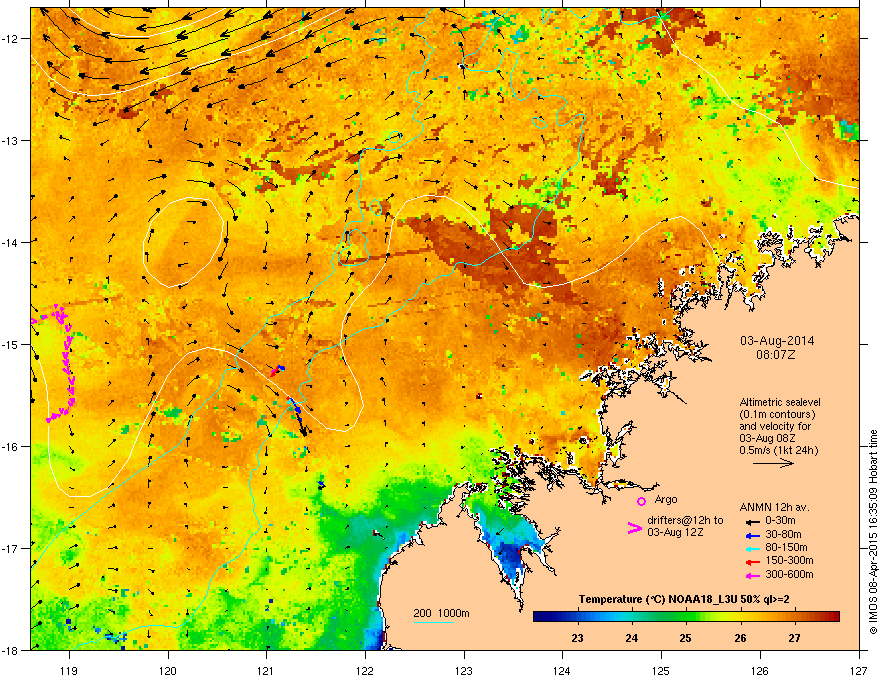Click the drifters@12h to 03-Aug 12Z label
Screen dimensions: 880x680
685,526
